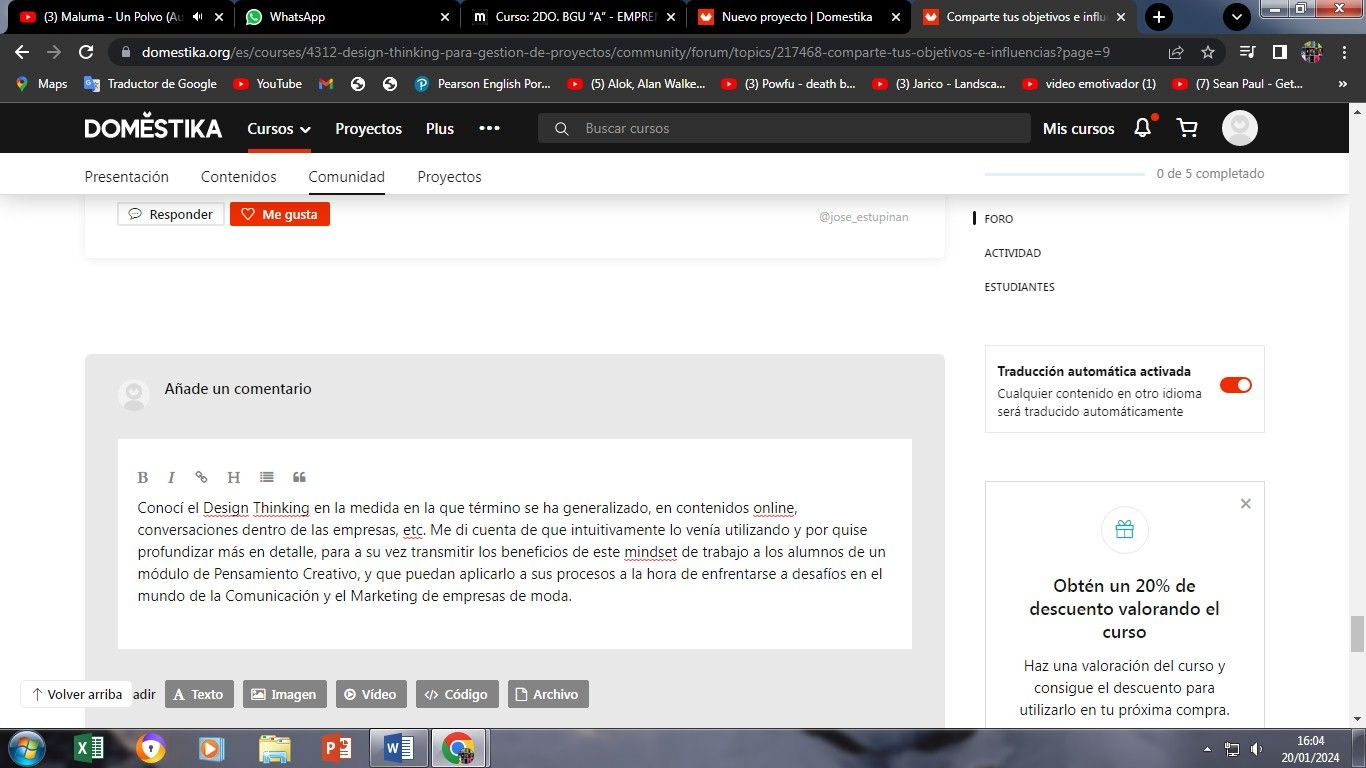Click the browser address bar URL
Image resolution: width=1366 pixels, height=768 pixels.
click(626, 52)
